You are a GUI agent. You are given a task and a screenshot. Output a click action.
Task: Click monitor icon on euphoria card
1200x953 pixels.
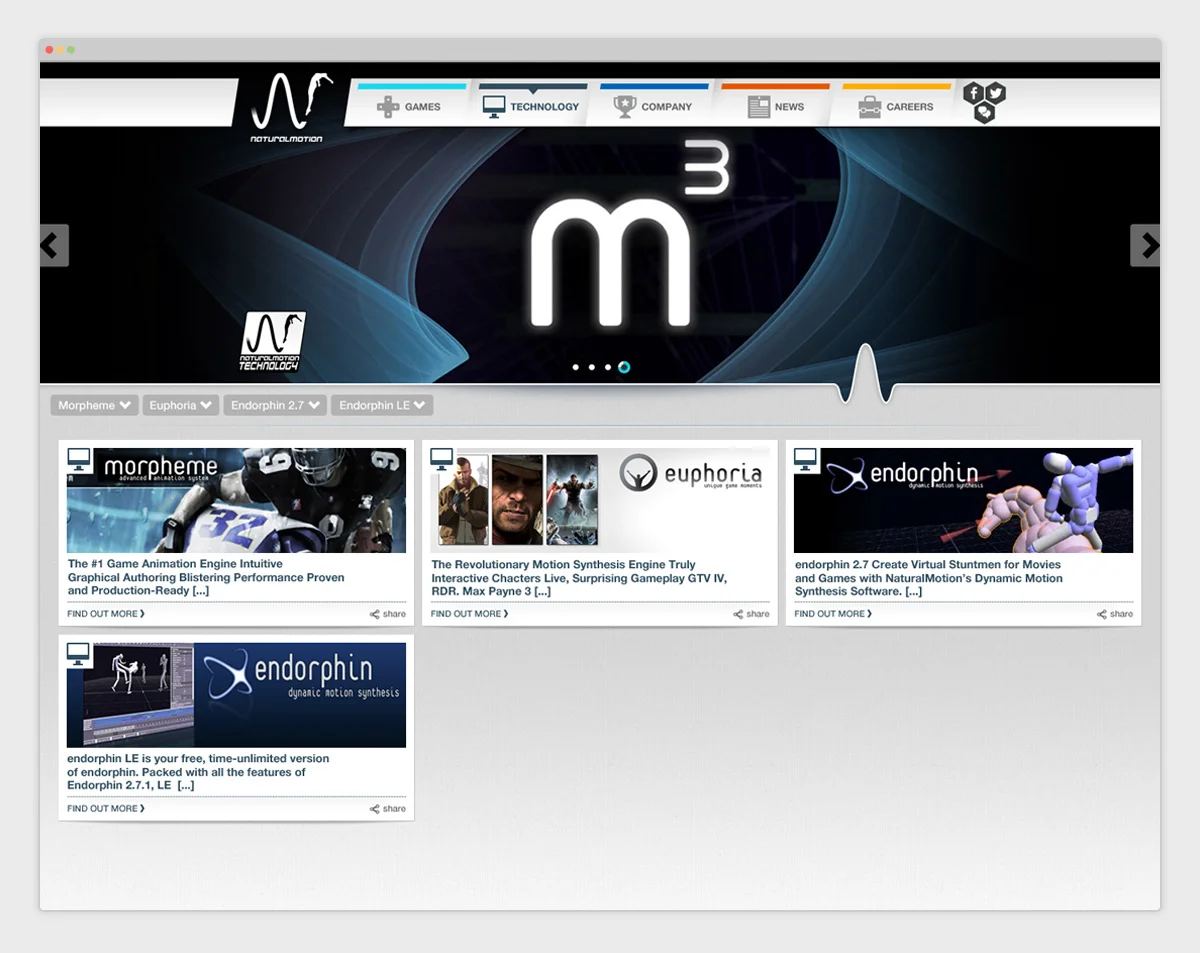443,459
